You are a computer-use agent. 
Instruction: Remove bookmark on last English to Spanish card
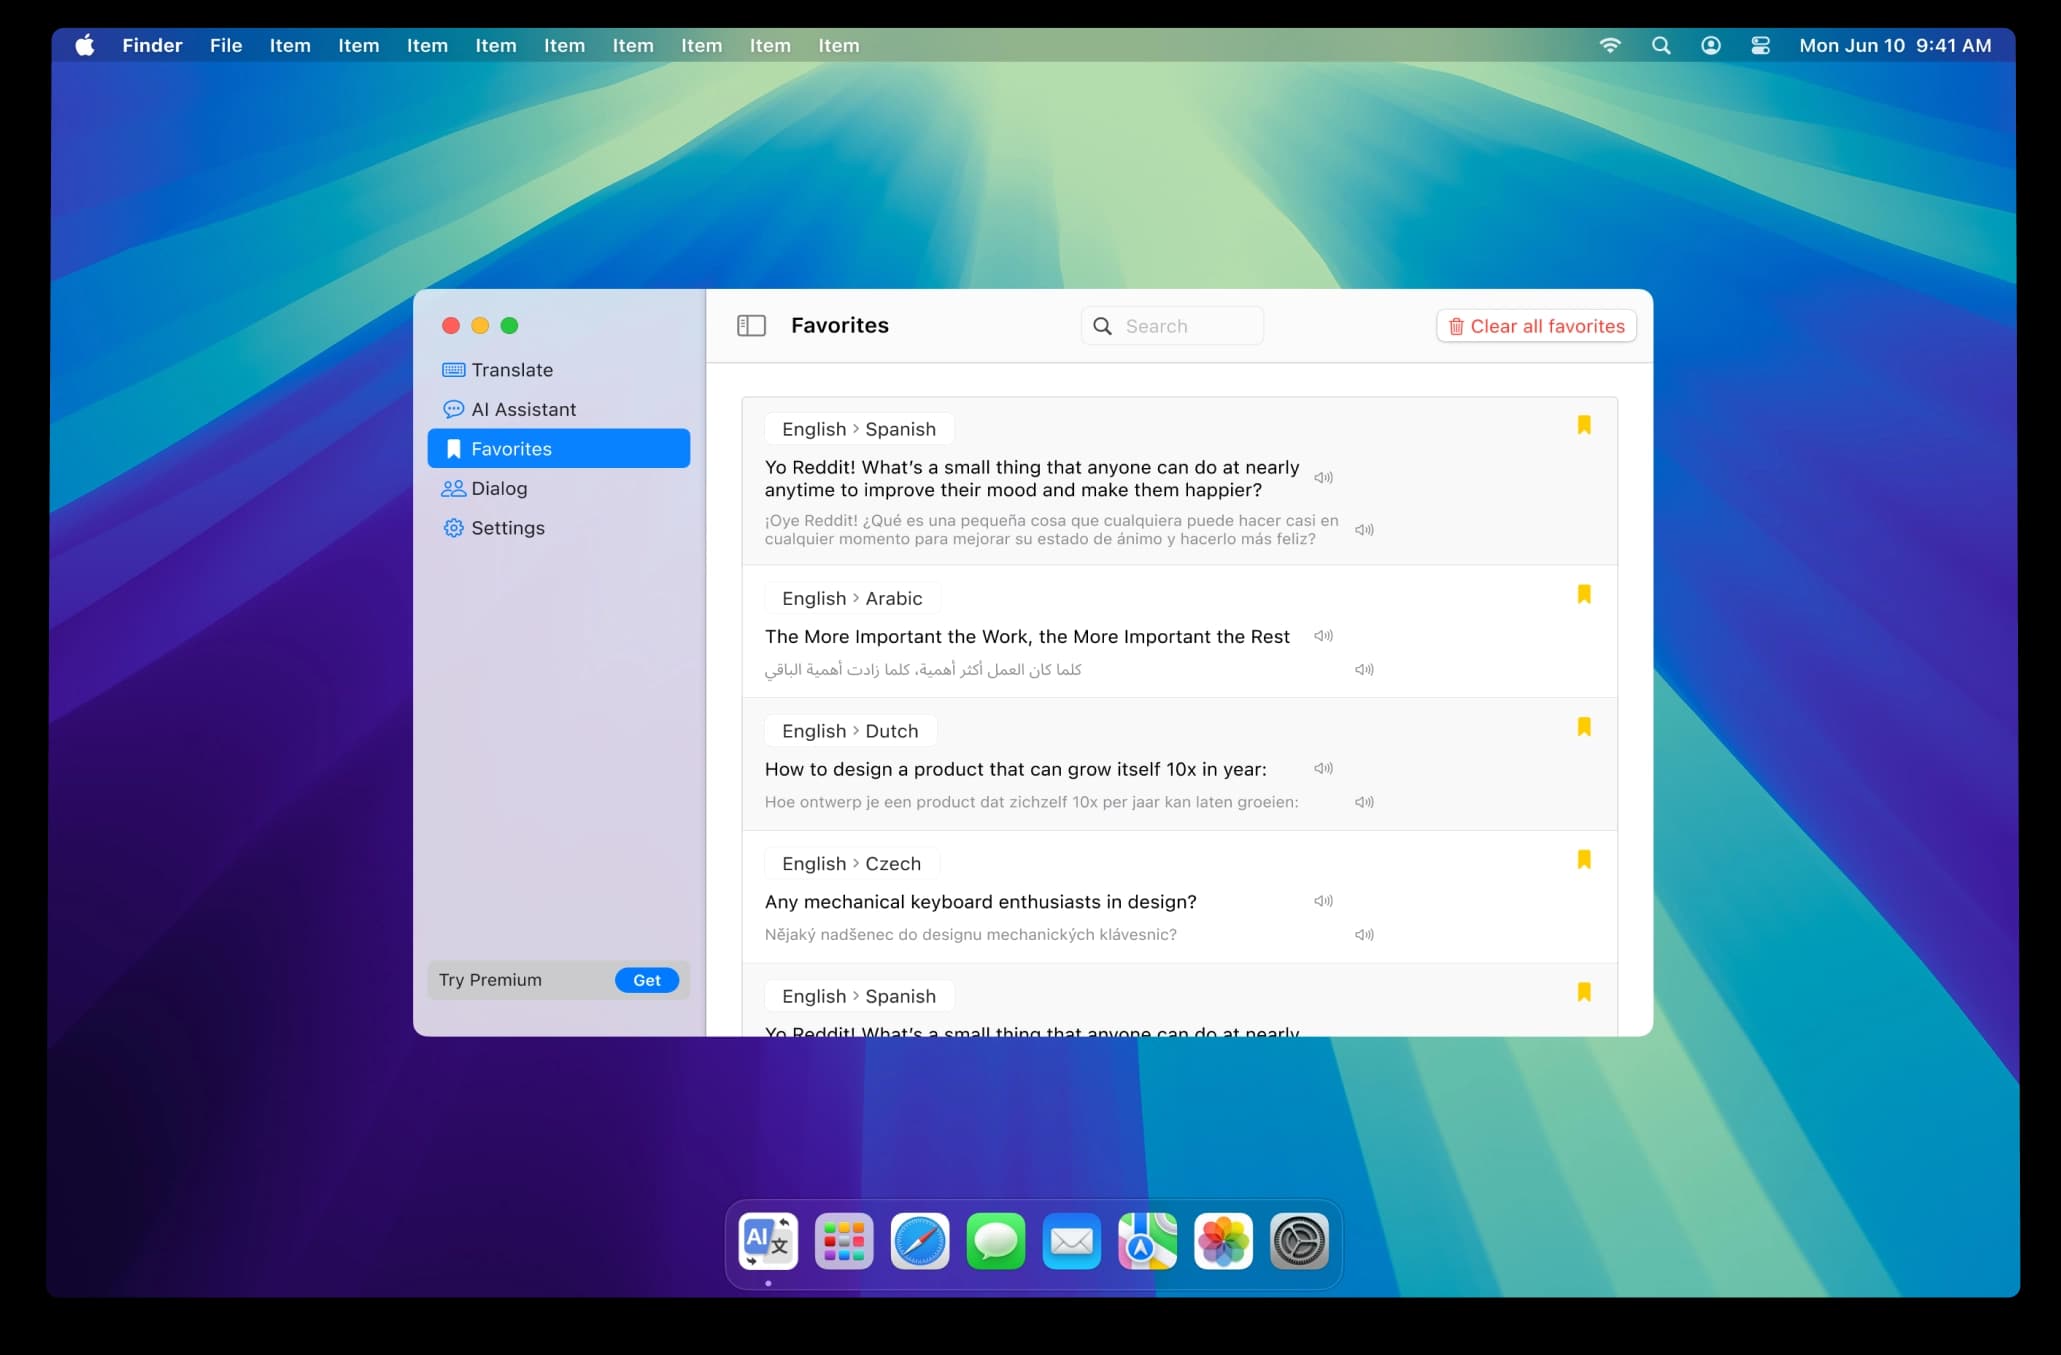(1584, 992)
